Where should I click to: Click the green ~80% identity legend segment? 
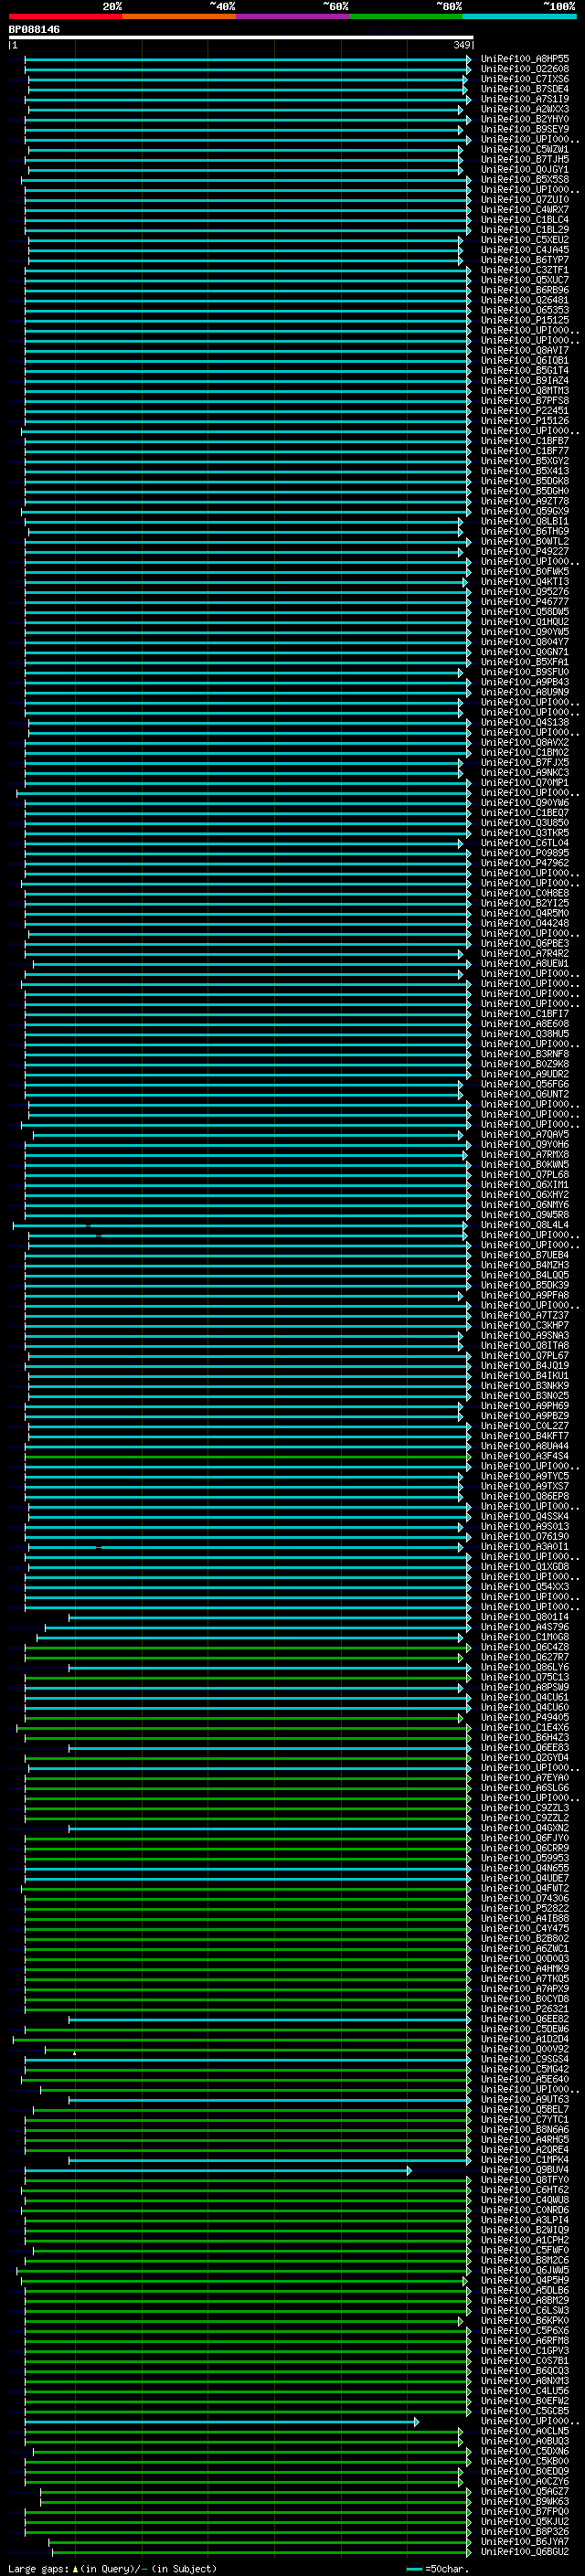pyautogui.click(x=406, y=16)
